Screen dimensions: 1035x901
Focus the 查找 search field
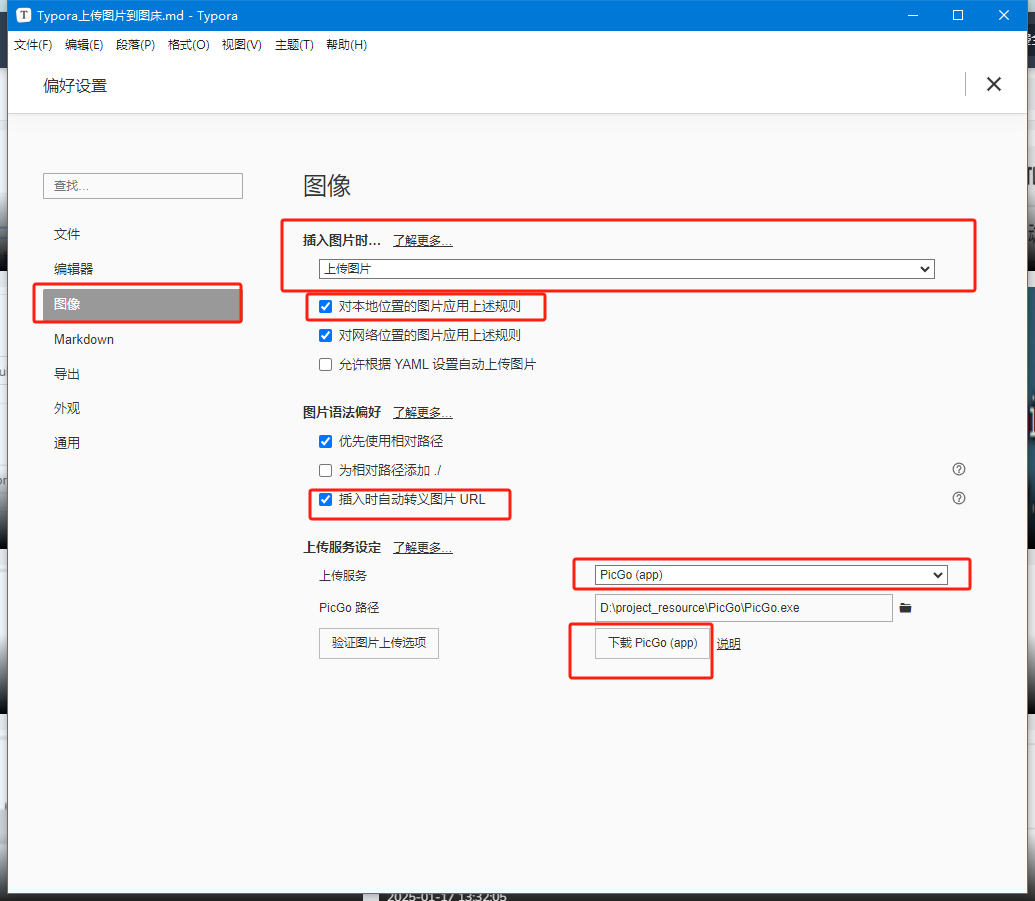click(x=143, y=186)
